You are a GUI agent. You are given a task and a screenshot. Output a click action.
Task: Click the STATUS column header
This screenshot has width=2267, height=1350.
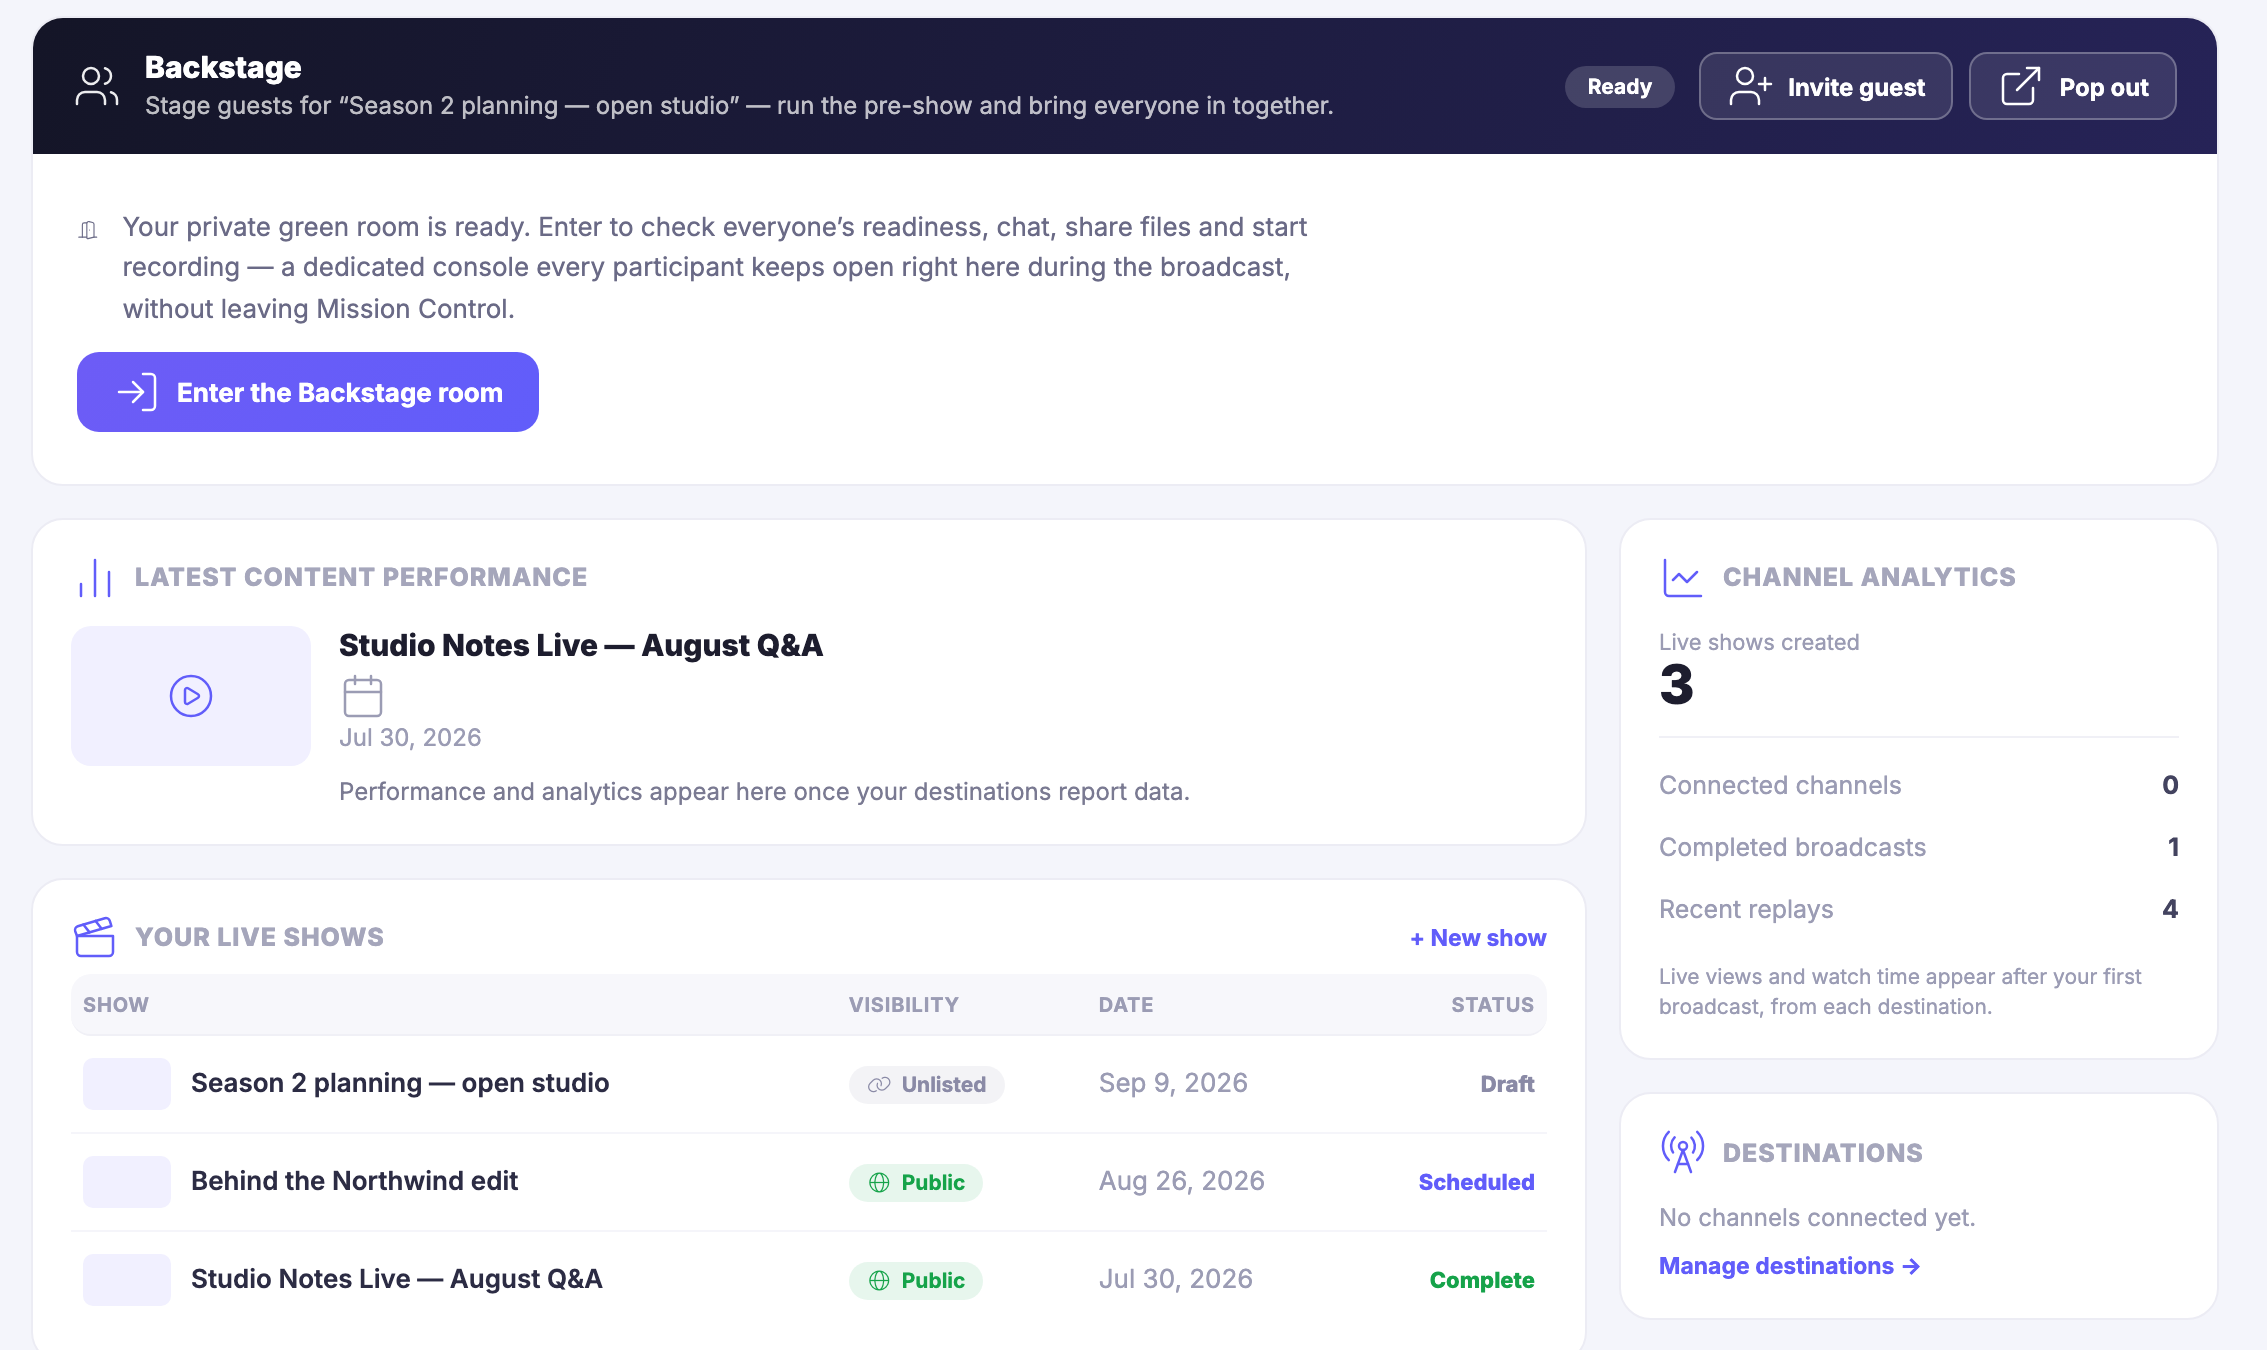tap(1492, 1005)
